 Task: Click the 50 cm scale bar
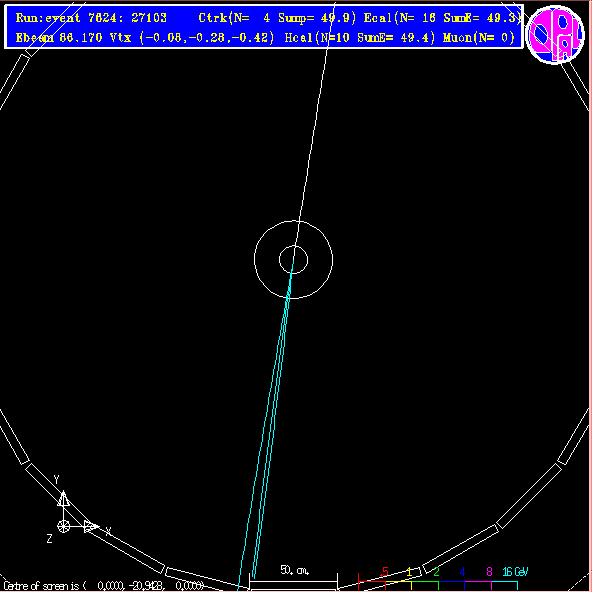[293, 581]
